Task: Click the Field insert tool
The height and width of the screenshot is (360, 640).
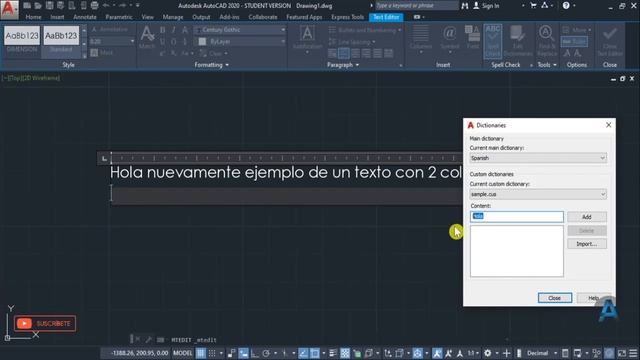Action: [473, 38]
